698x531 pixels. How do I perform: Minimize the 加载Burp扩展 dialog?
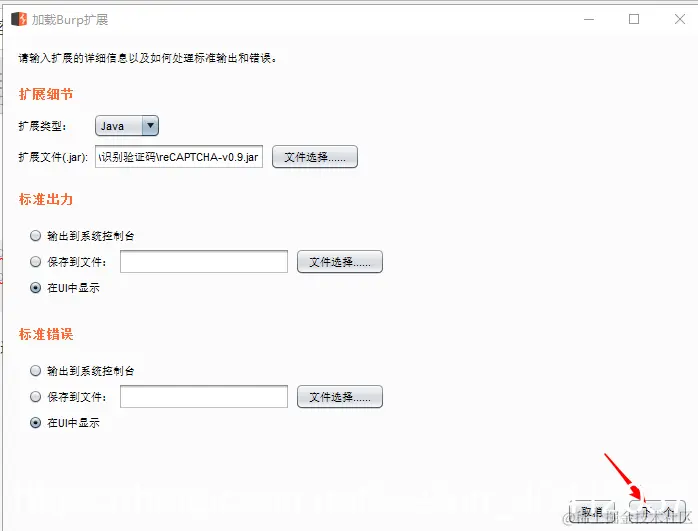point(589,19)
